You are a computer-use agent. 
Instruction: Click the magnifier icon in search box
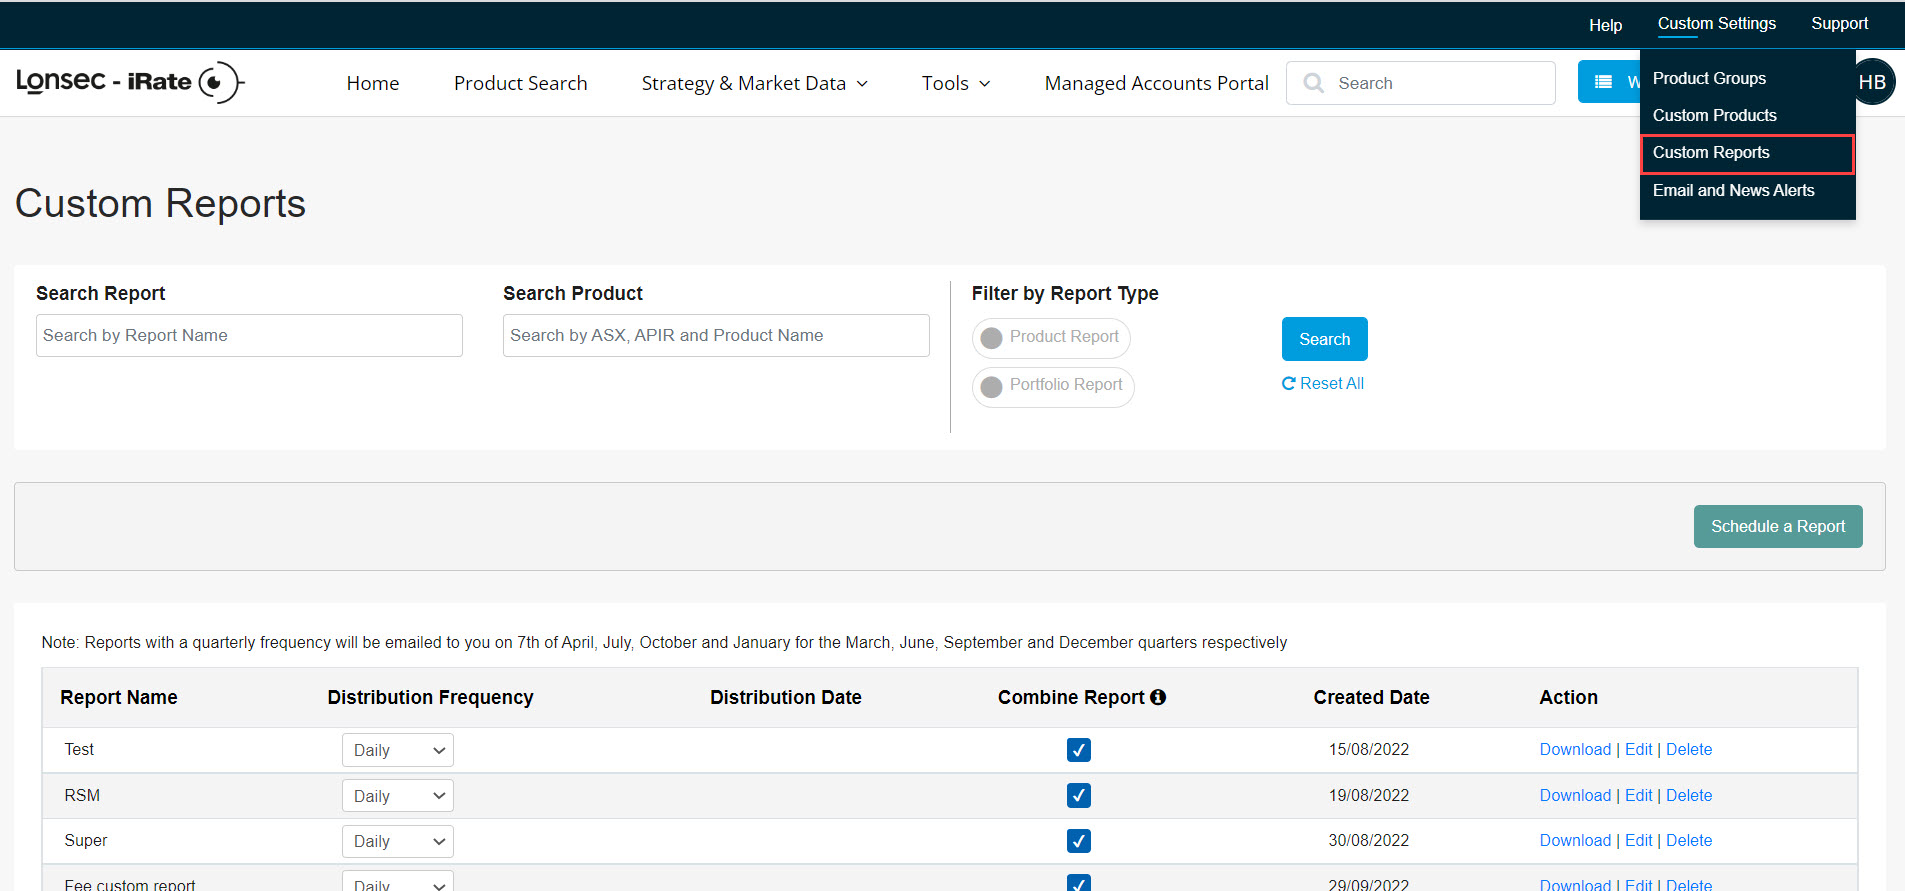pyautogui.click(x=1314, y=83)
